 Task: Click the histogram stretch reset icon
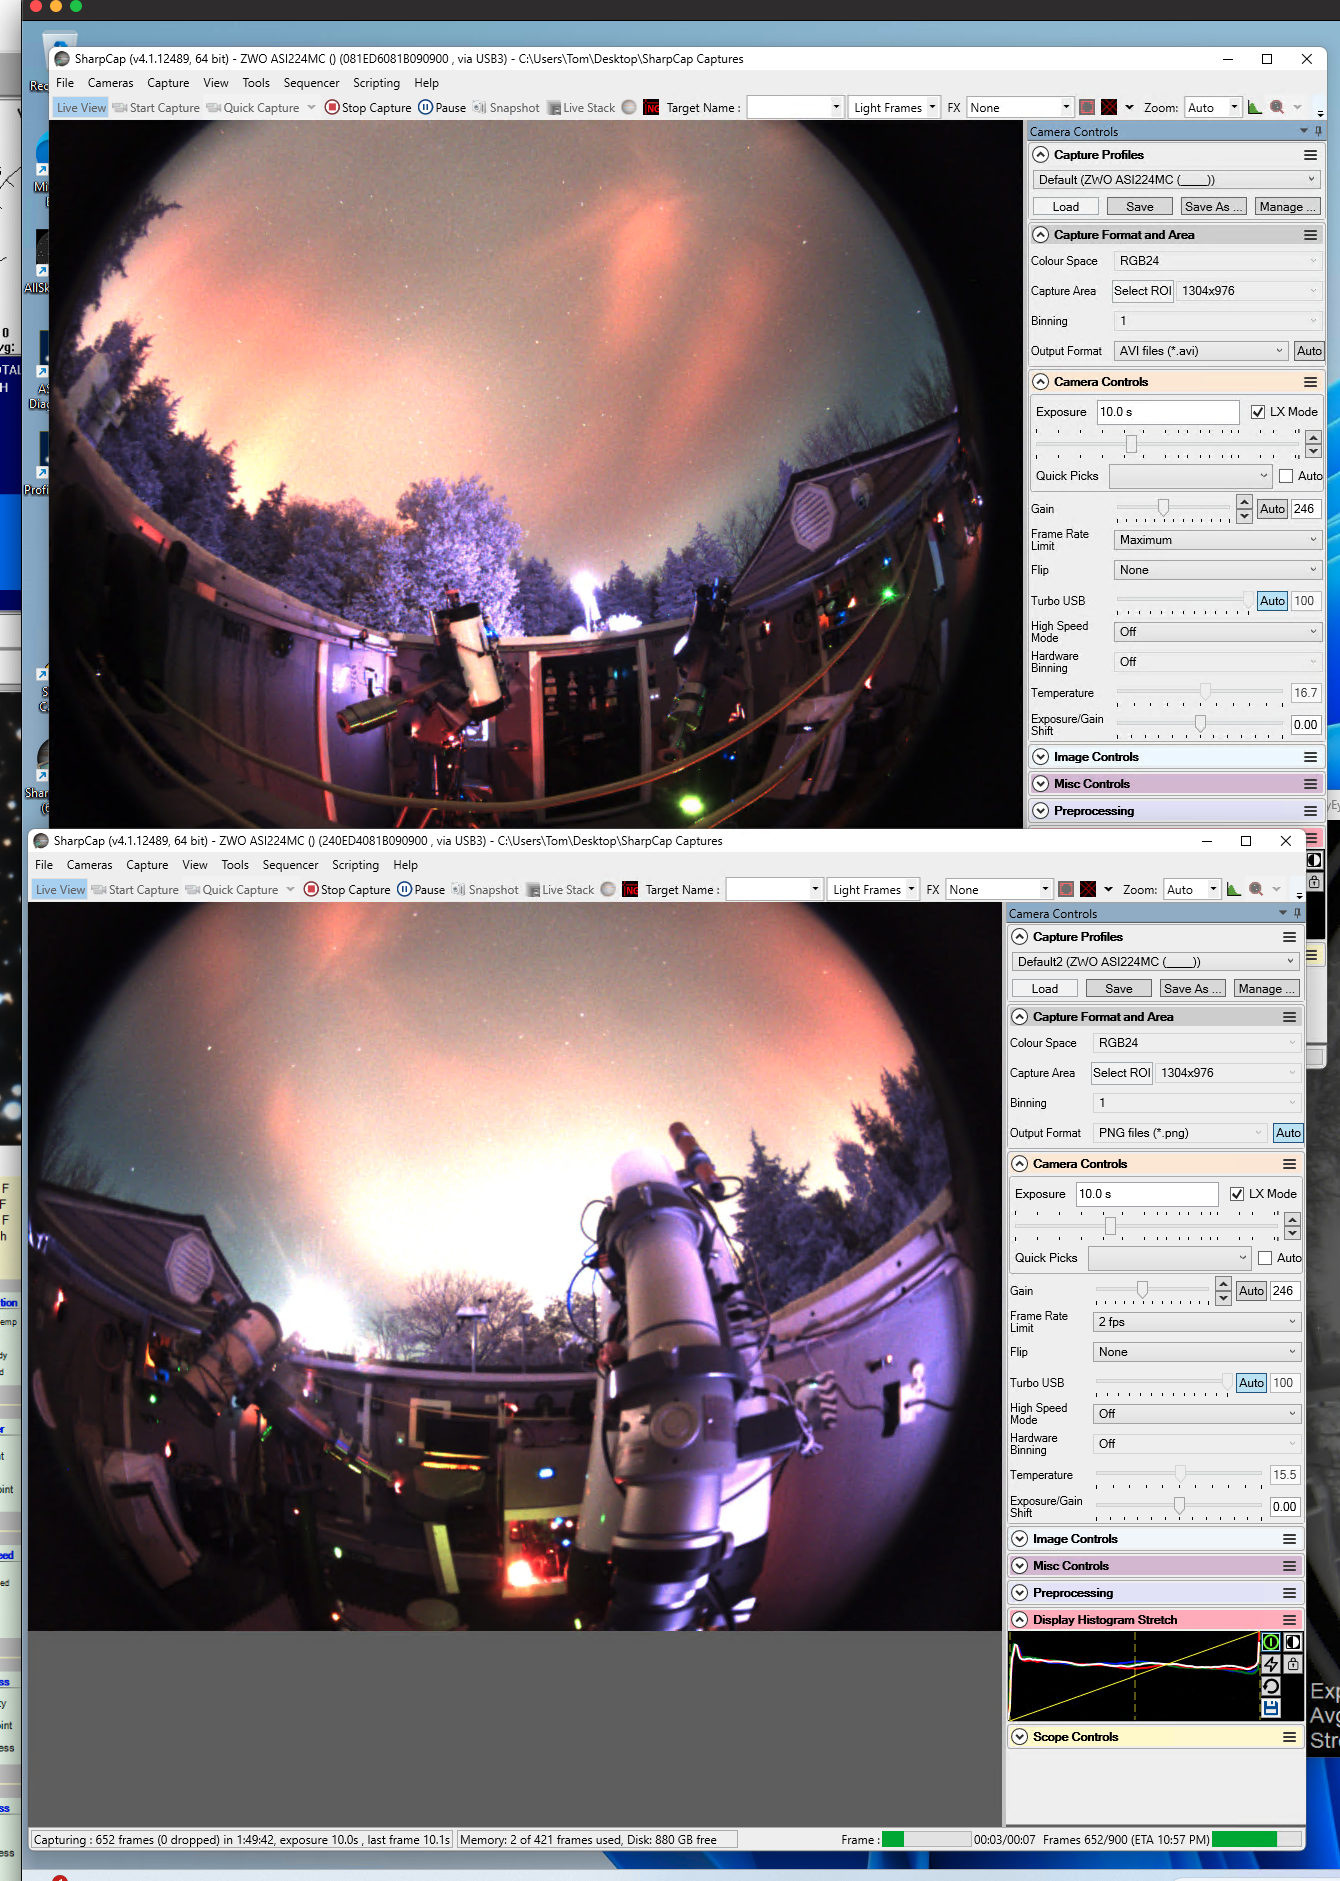coord(1270,1686)
